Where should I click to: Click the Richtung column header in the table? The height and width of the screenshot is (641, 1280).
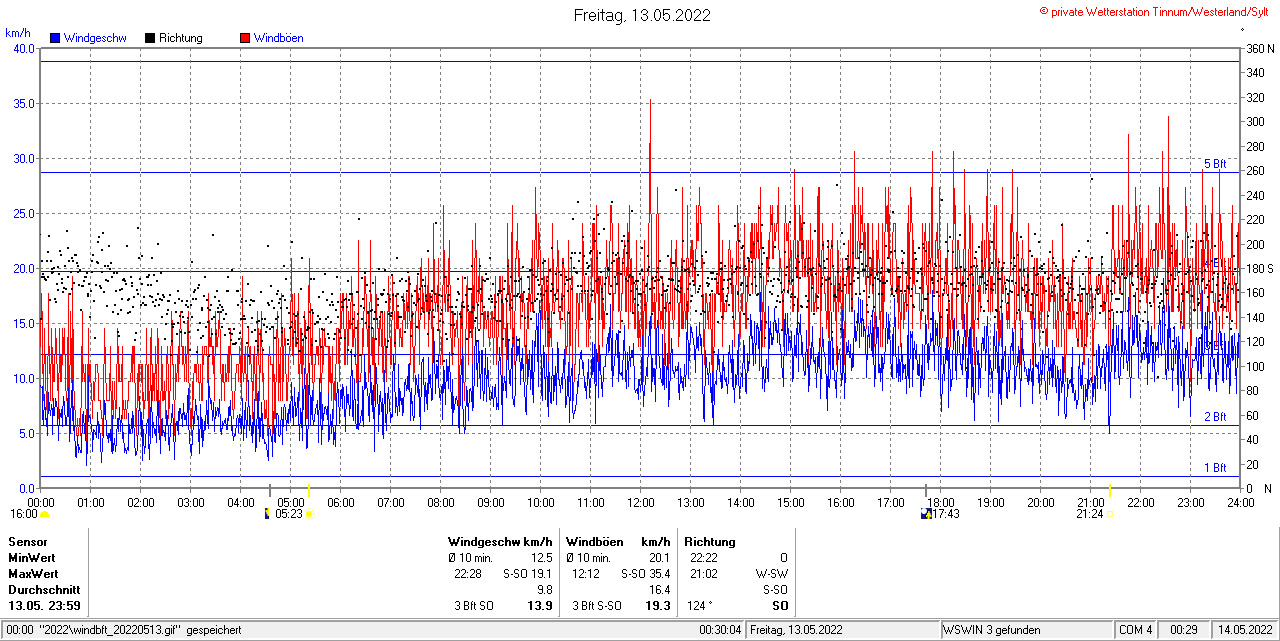click(x=710, y=541)
